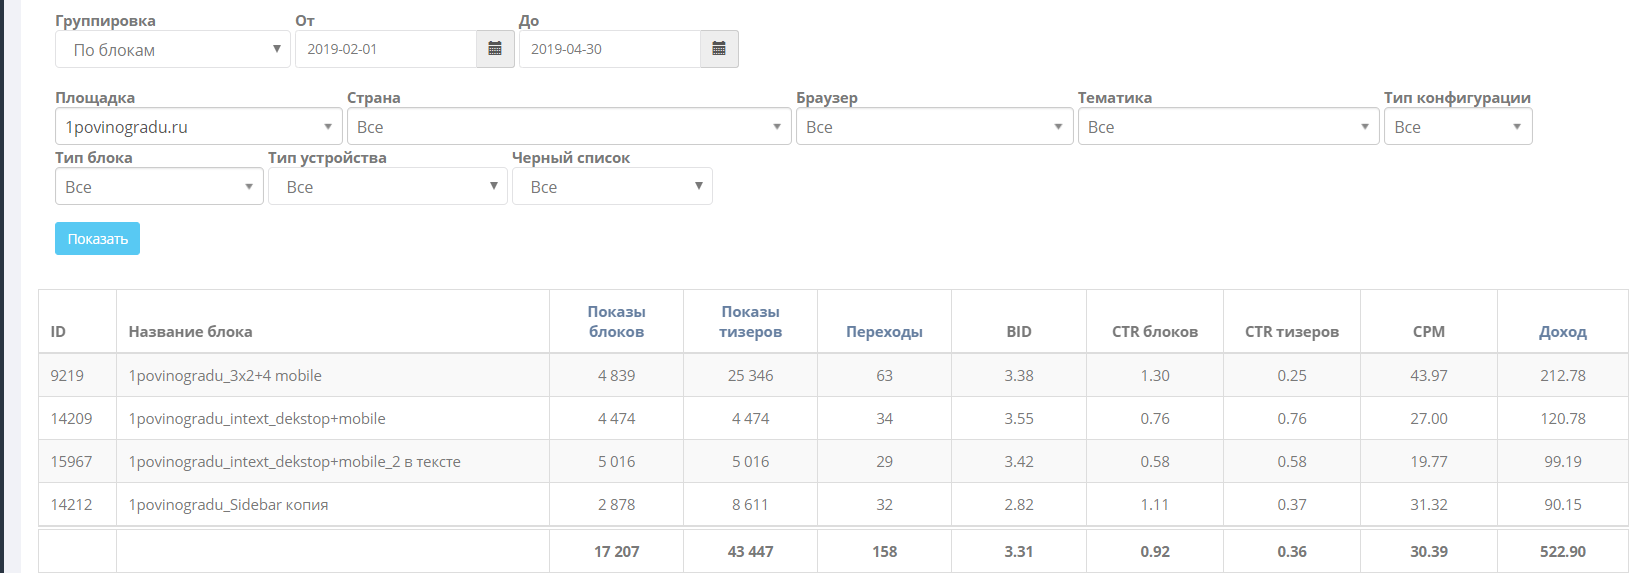Expand the Тип блока dropdown

pos(159,187)
